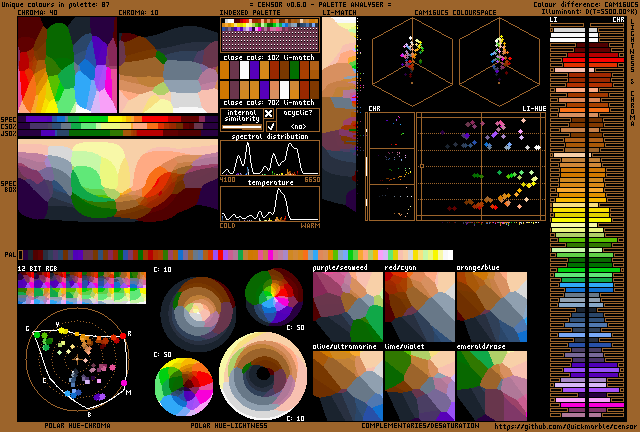This screenshot has height=432, width=640.
Task: Open the purple/seaweed complementary swatch
Action: (x=347, y=307)
